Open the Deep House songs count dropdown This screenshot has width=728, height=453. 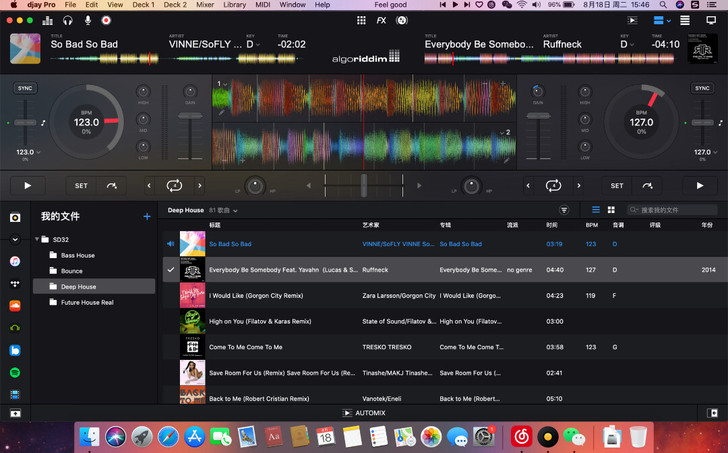point(223,211)
